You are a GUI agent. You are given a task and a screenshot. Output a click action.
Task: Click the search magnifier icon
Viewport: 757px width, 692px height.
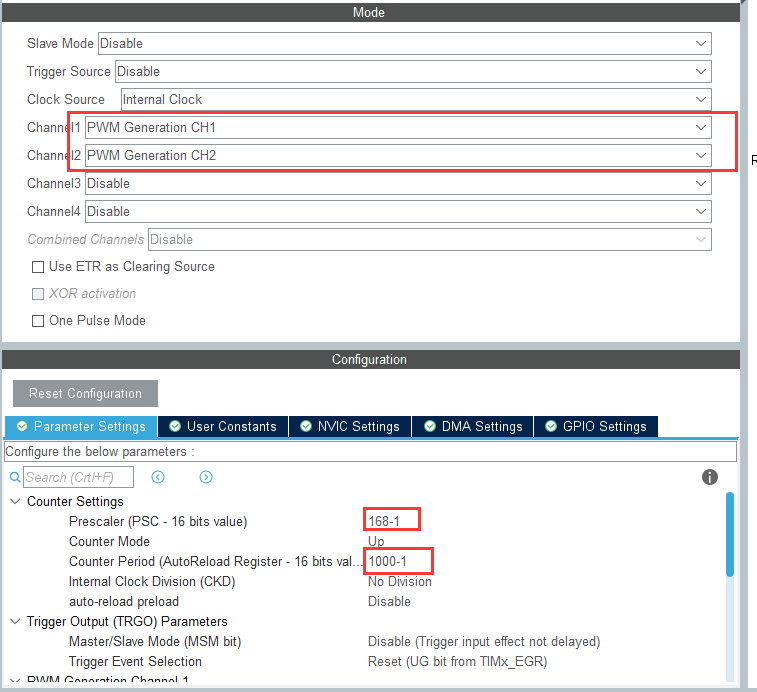14,478
